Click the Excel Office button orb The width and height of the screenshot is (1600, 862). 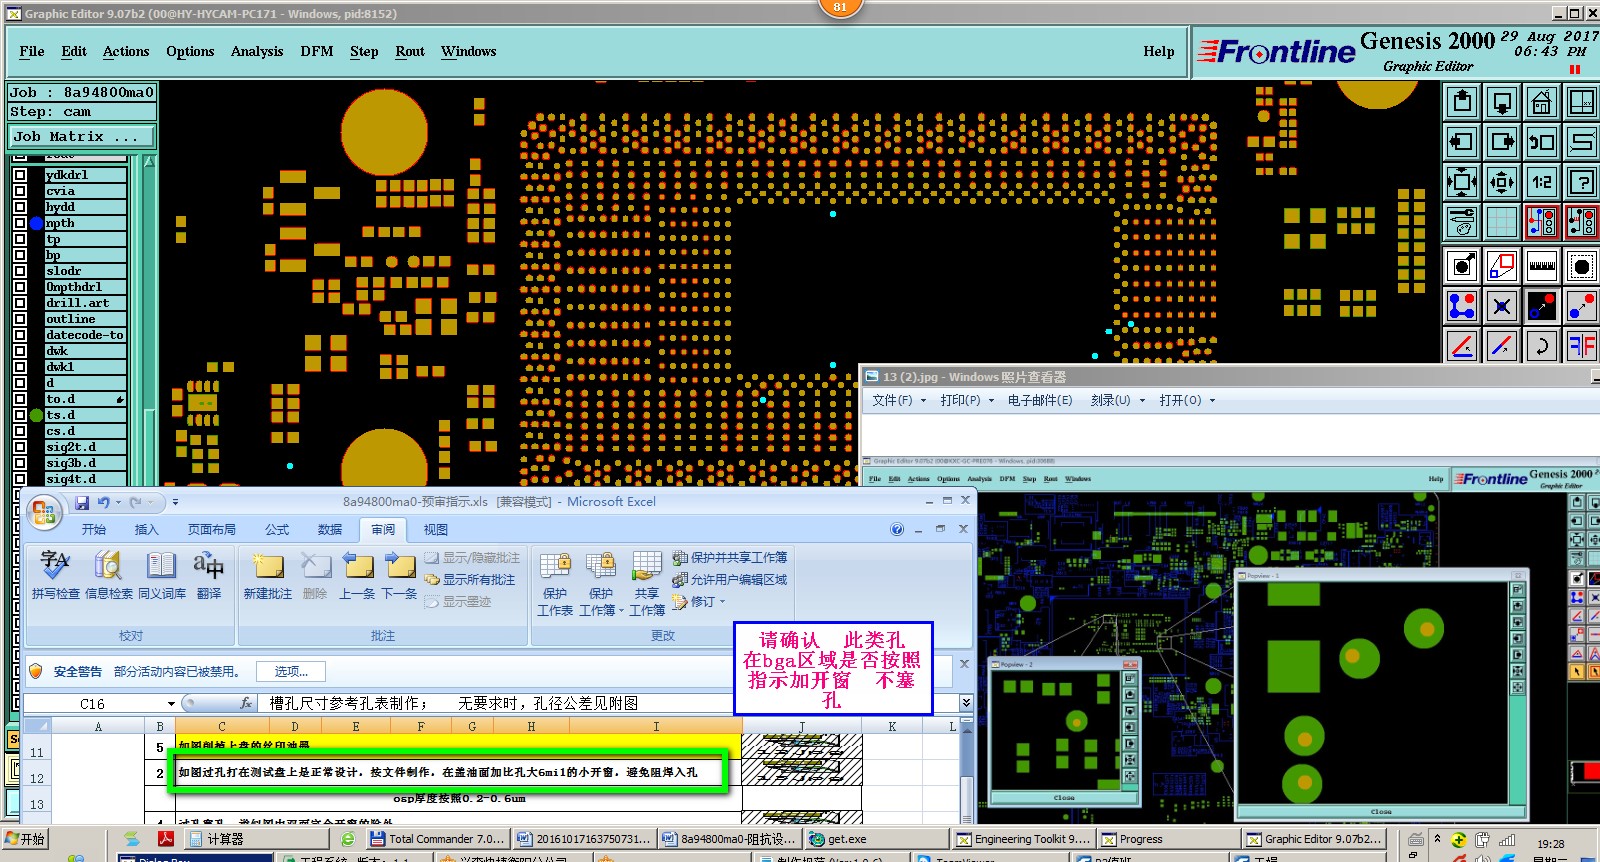43,513
